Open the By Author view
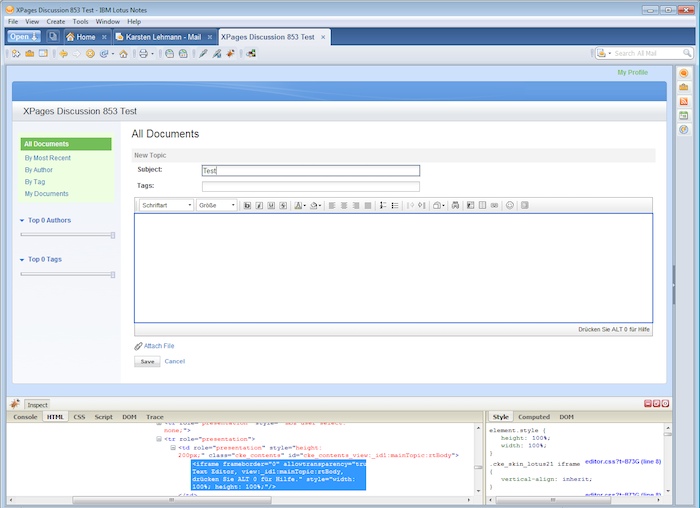700x508 pixels. (39, 170)
